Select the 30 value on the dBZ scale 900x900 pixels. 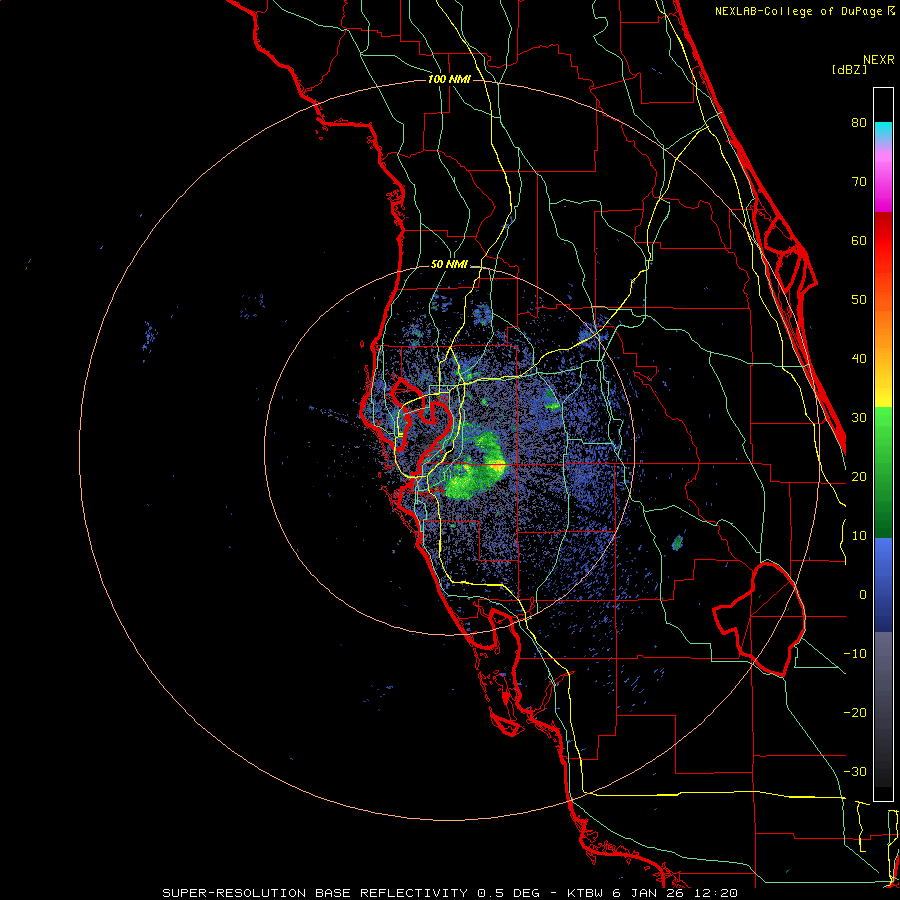[x=859, y=417]
